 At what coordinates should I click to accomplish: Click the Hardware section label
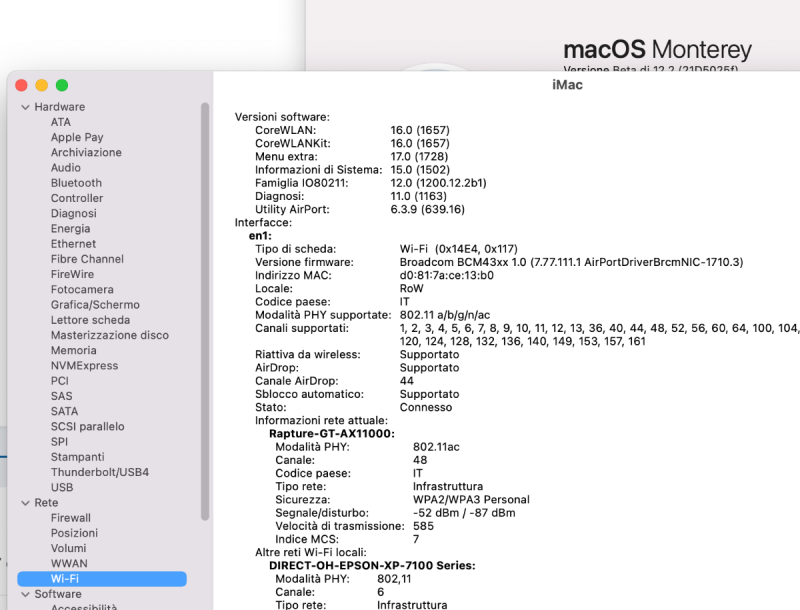coord(60,107)
